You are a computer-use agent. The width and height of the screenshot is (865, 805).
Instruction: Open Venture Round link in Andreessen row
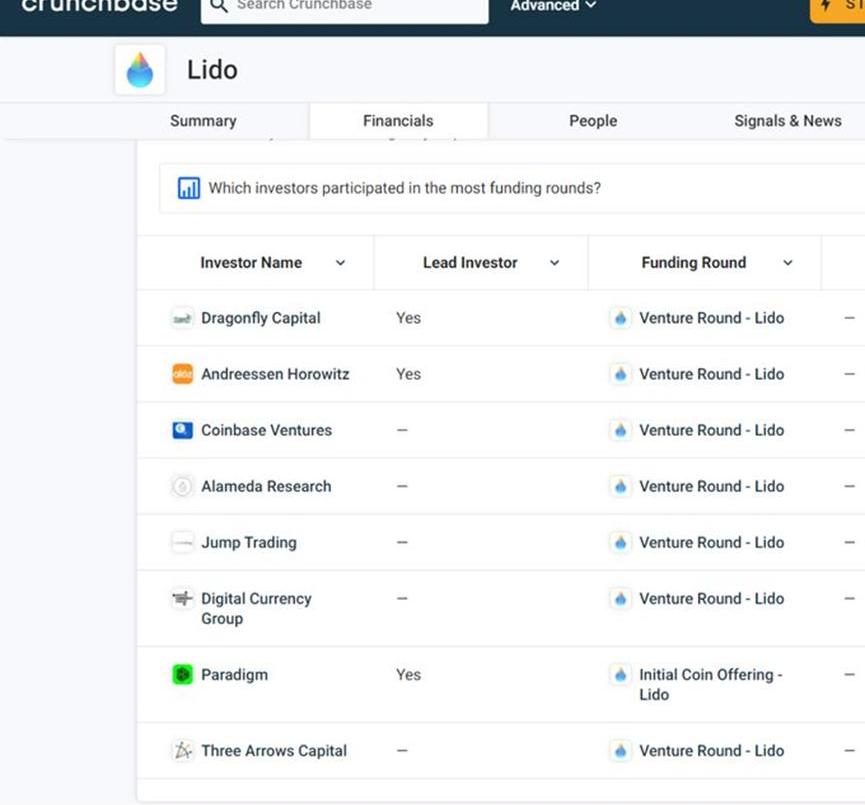[x=712, y=374]
